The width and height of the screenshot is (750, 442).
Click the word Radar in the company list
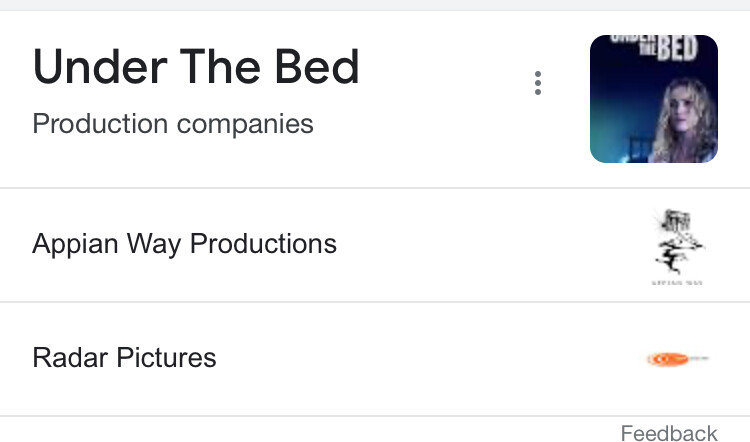pyautogui.click(x=71, y=358)
